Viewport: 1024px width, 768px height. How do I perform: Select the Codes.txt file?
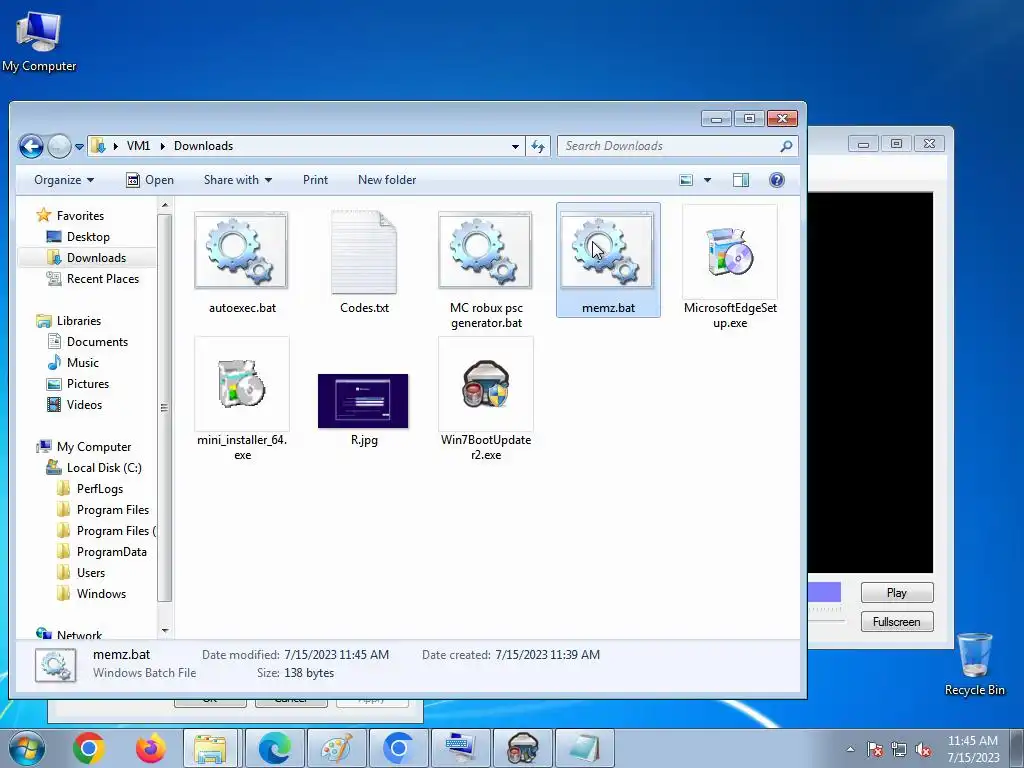[x=364, y=251]
